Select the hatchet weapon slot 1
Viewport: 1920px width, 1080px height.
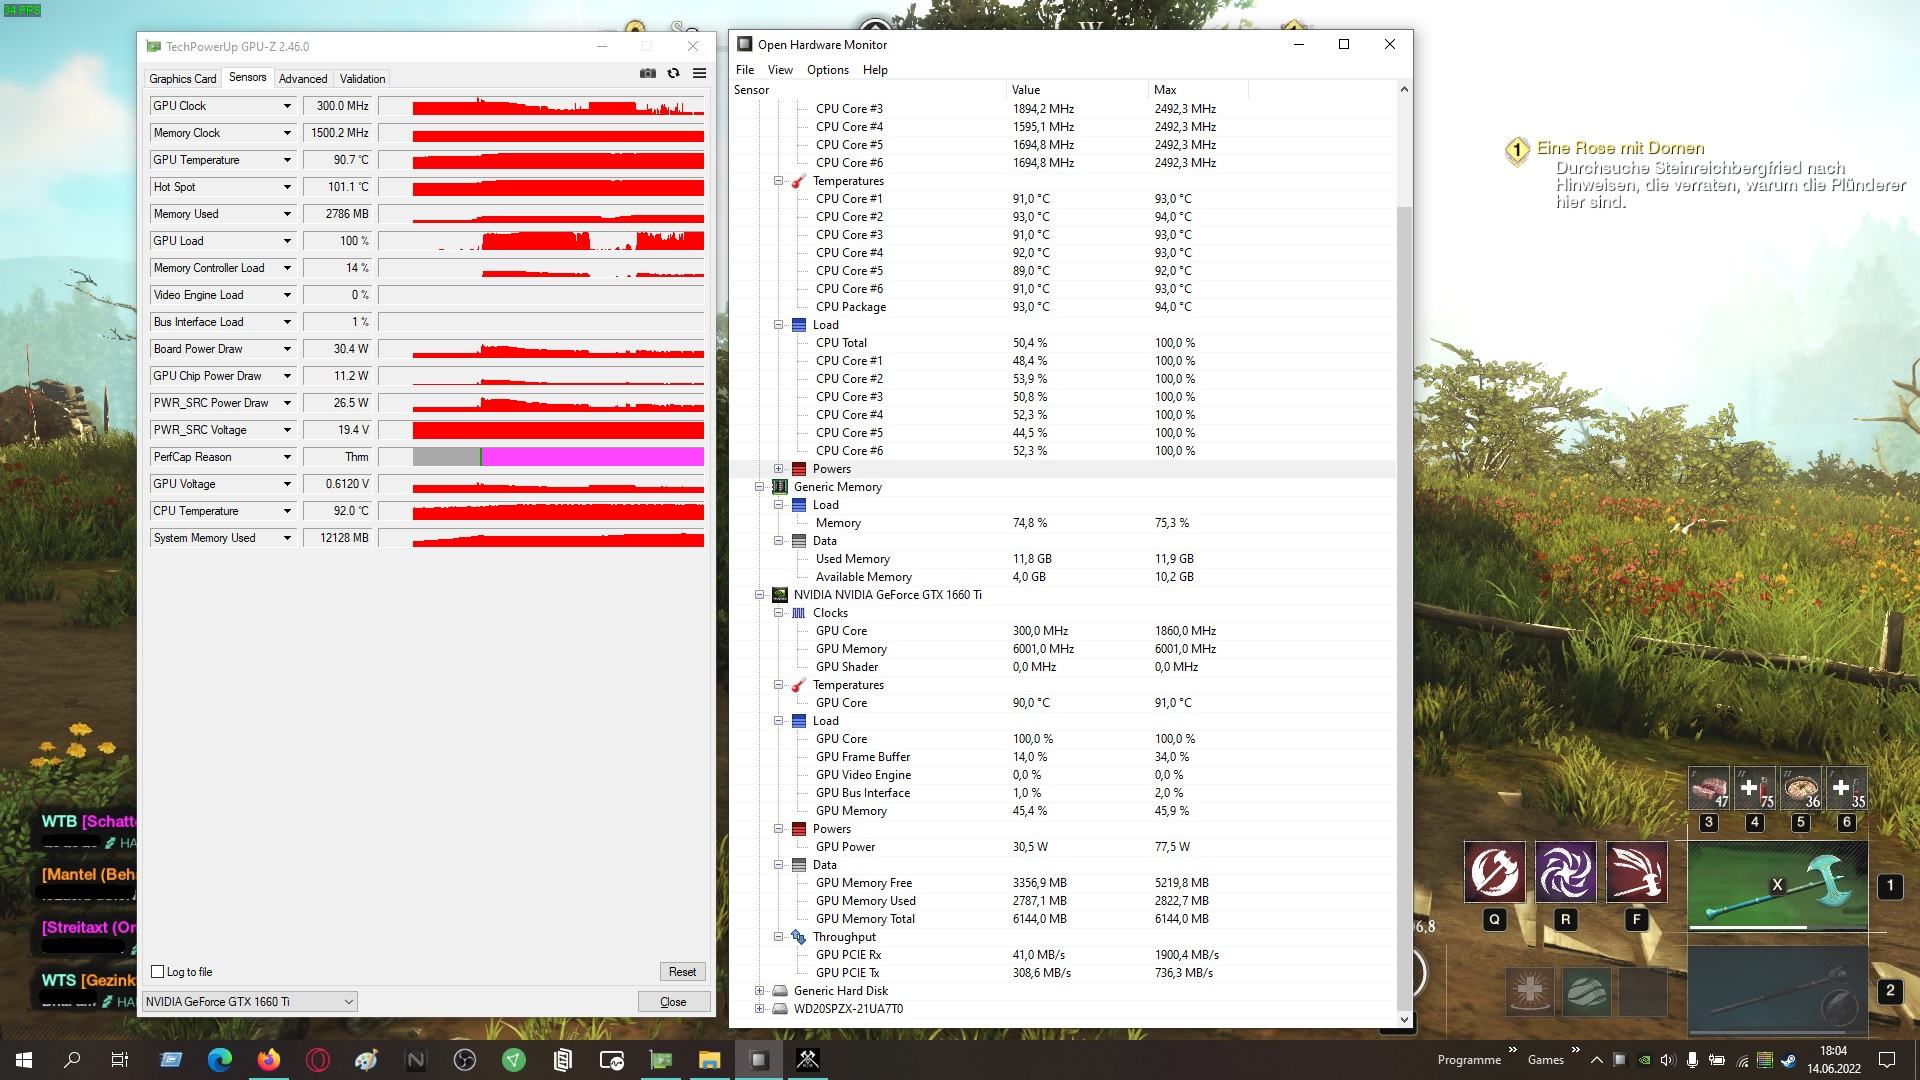coord(1778,886)
